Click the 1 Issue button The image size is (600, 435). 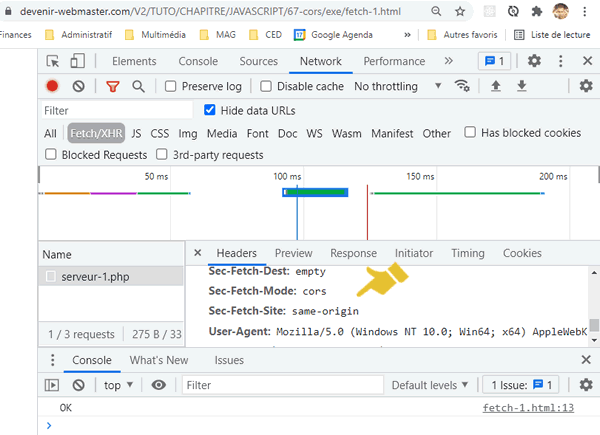[x=522, y=385]
